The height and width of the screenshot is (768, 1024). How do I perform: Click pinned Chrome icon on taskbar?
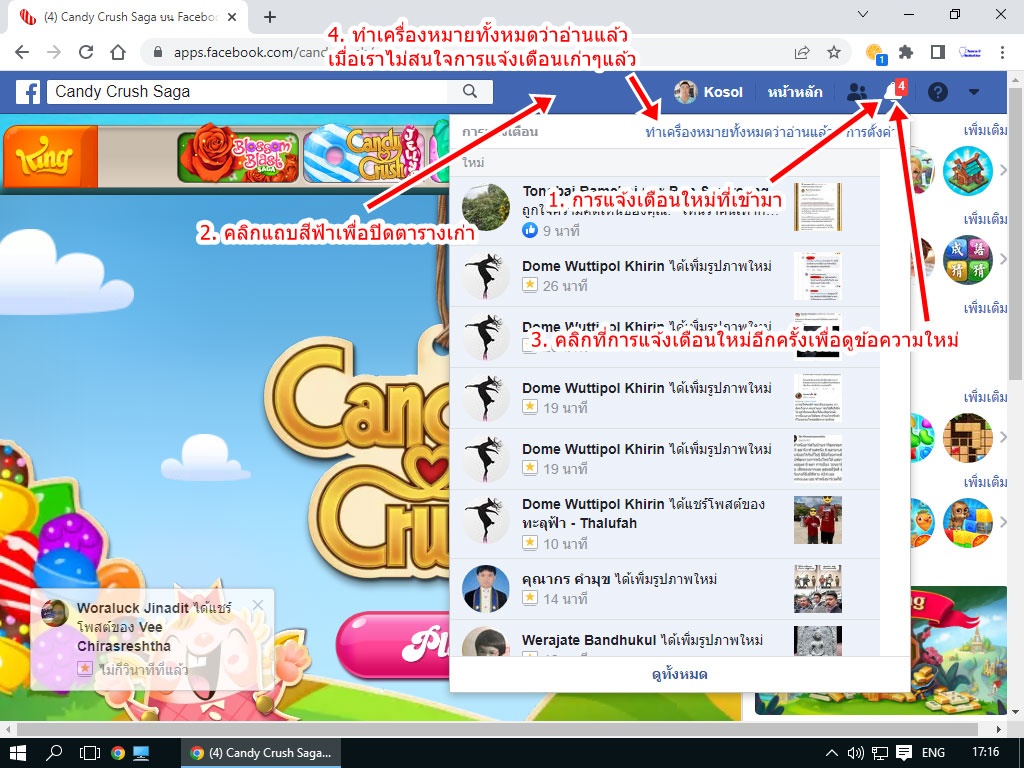(118, 752)
